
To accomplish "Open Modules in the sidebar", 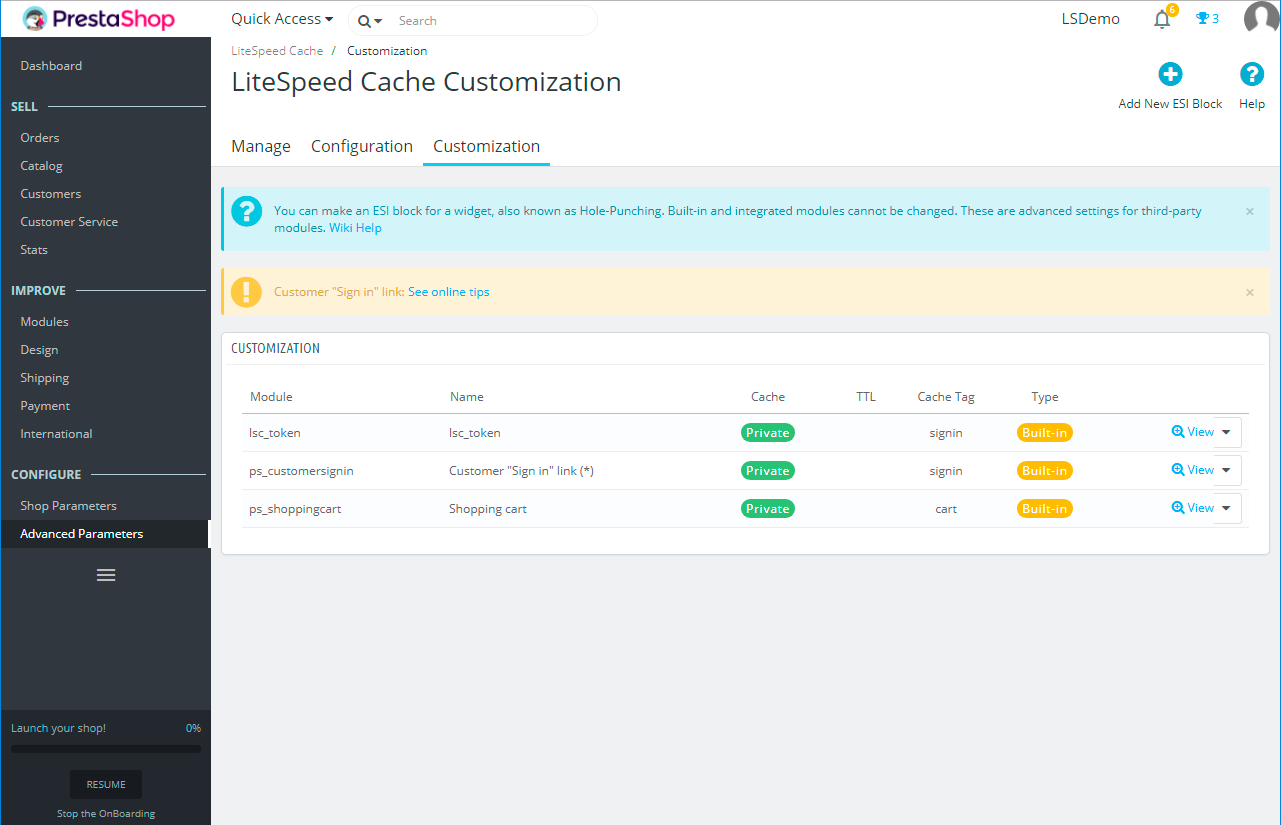I will pyautogui.click(x=45, y=322).
